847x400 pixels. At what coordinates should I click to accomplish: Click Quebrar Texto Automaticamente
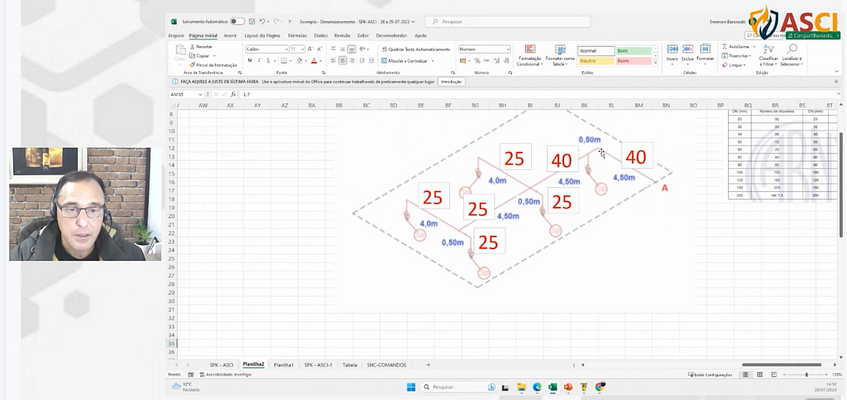pyautogui.click(x=415, y=49)
